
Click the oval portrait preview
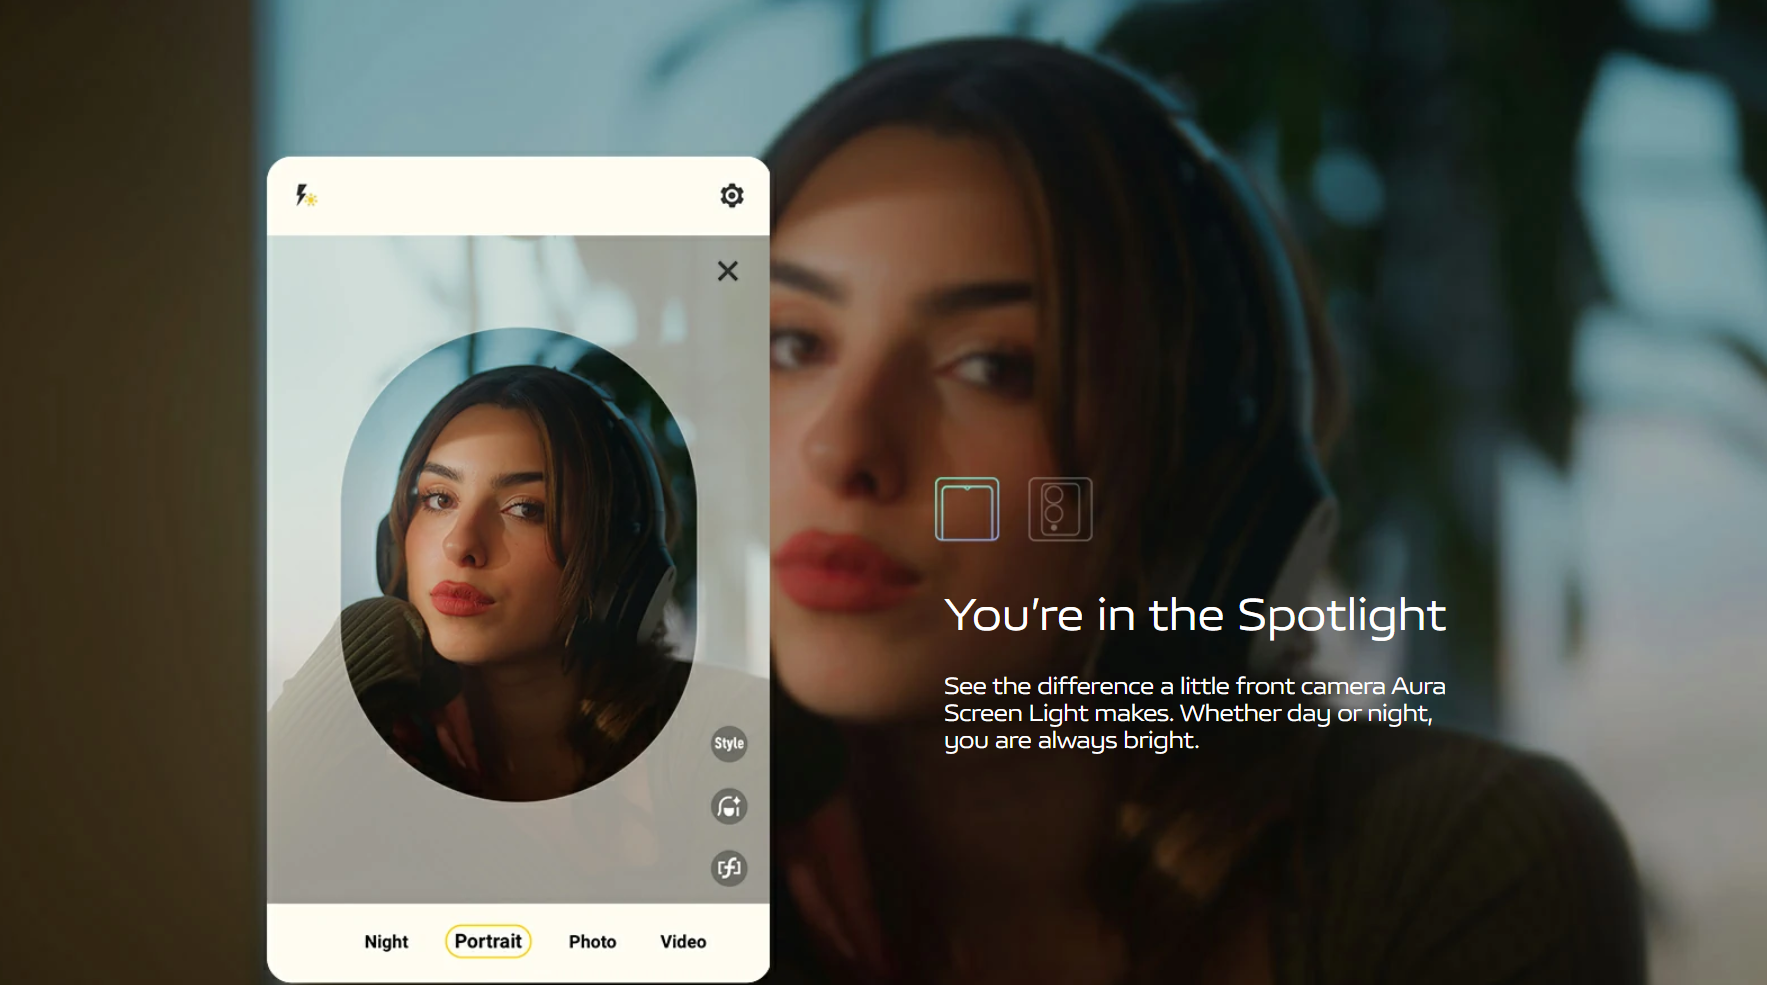coord(519,564)
